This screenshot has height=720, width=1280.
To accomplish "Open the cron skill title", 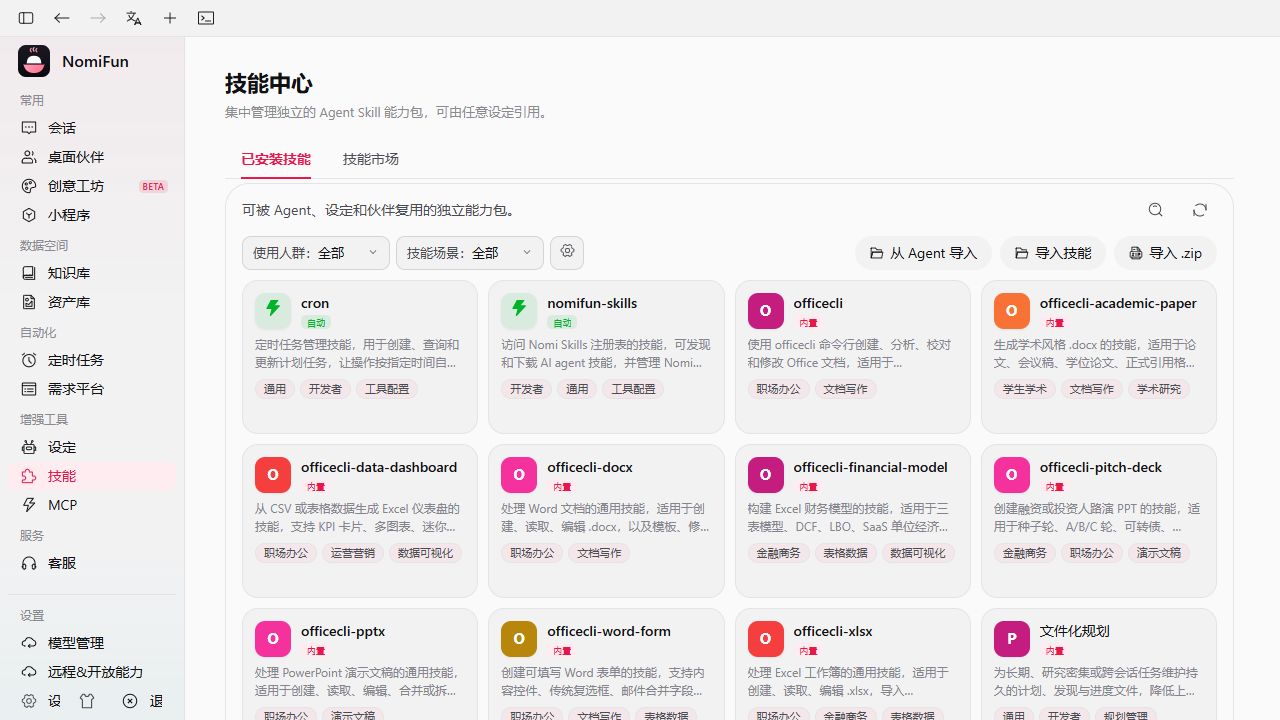I will click(315, 303).
